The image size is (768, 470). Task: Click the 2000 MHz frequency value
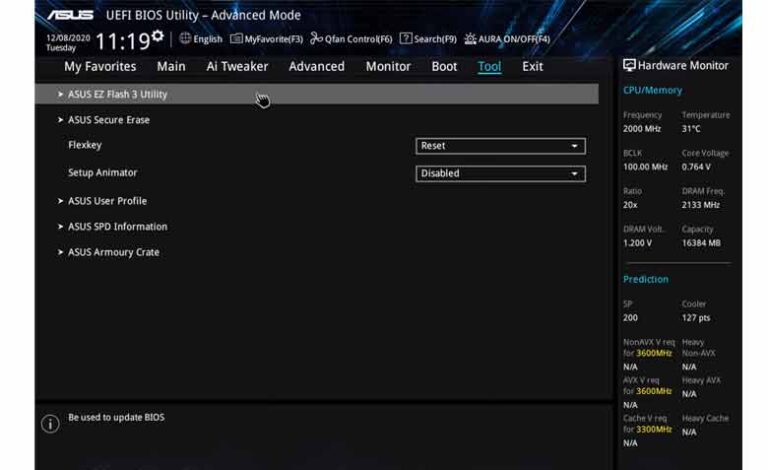point(642,129)
